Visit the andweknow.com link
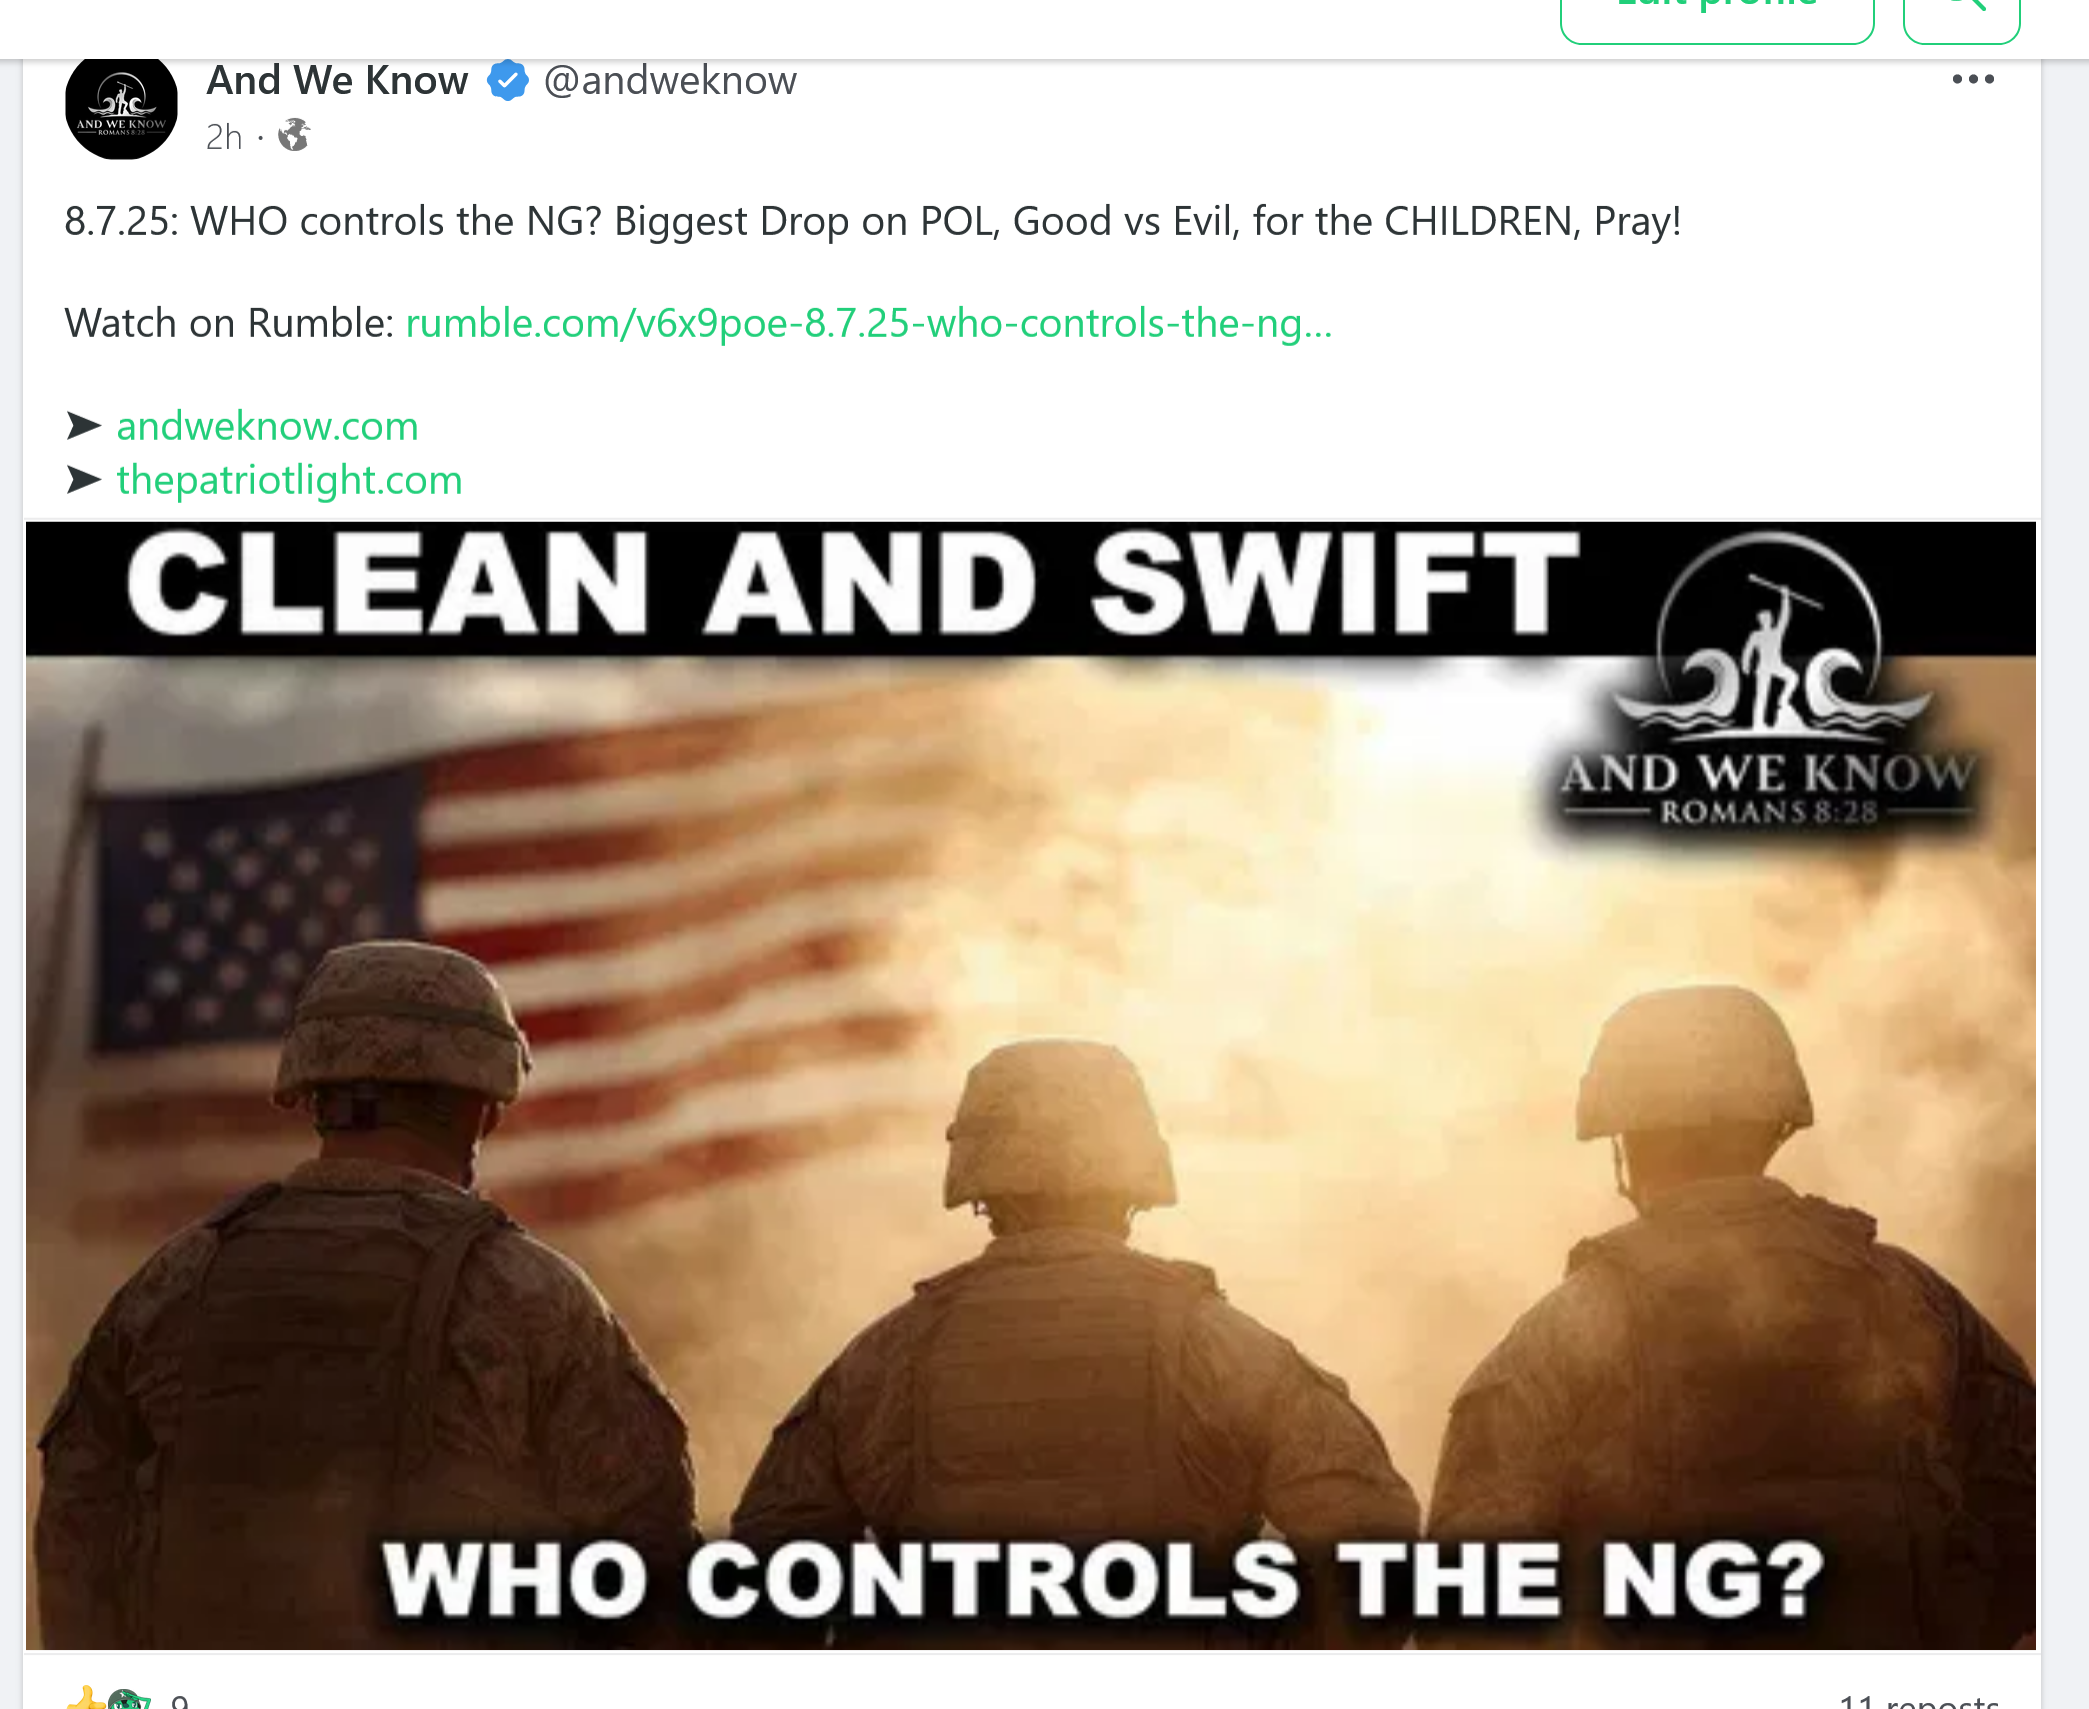This screenshot has height=1709, width=2089. [267, 426]
